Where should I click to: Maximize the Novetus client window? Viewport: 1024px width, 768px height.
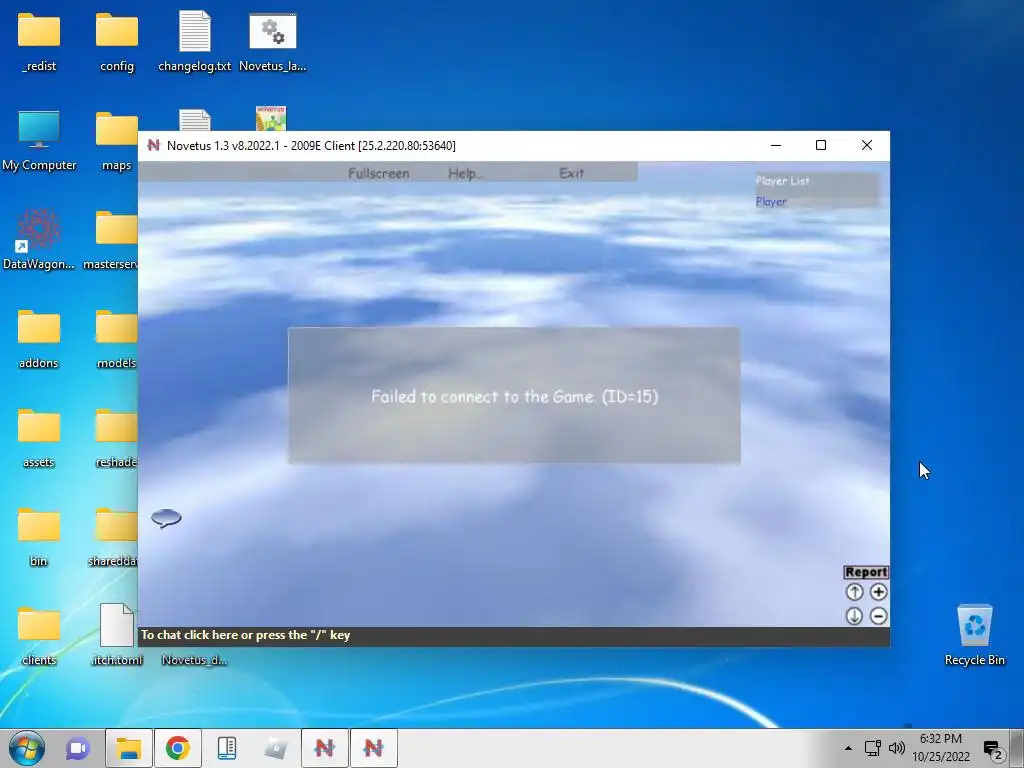(821, 145)
